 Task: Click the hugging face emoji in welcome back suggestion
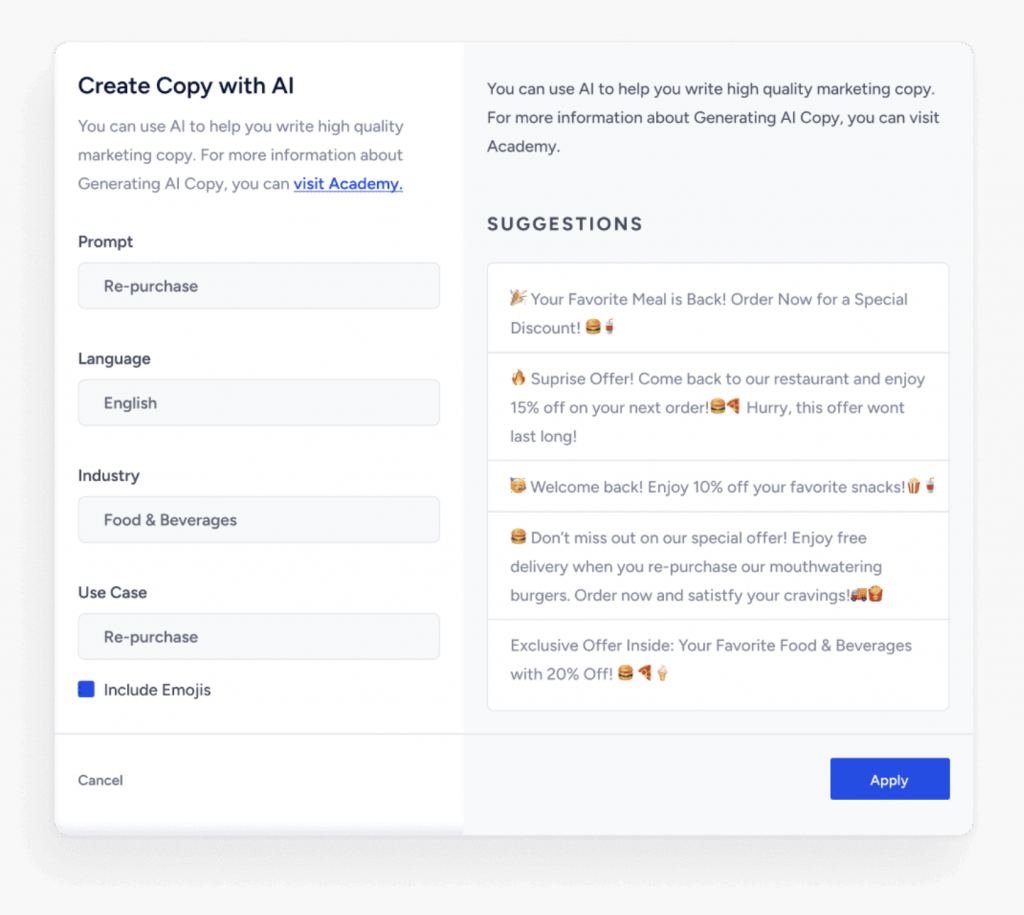pyautogui.click(x=517, y=487)
